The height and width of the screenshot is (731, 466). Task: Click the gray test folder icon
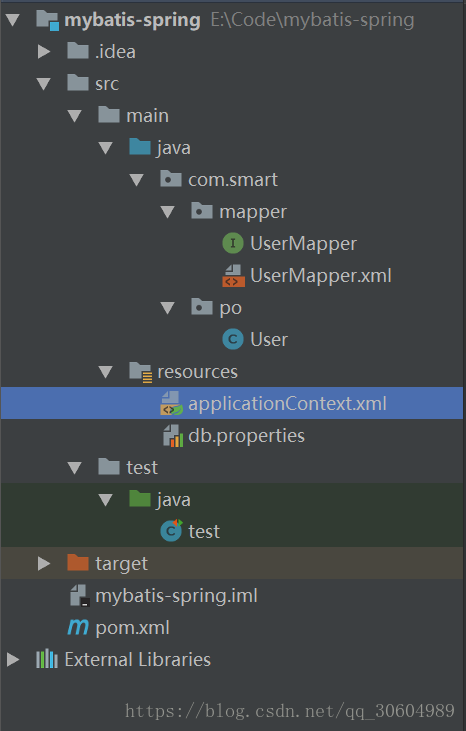109,467
